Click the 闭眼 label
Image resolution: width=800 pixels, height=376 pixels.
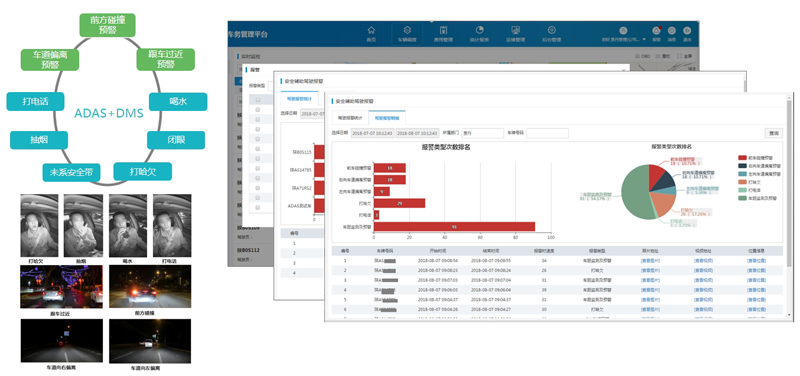[x=176, y=140]
